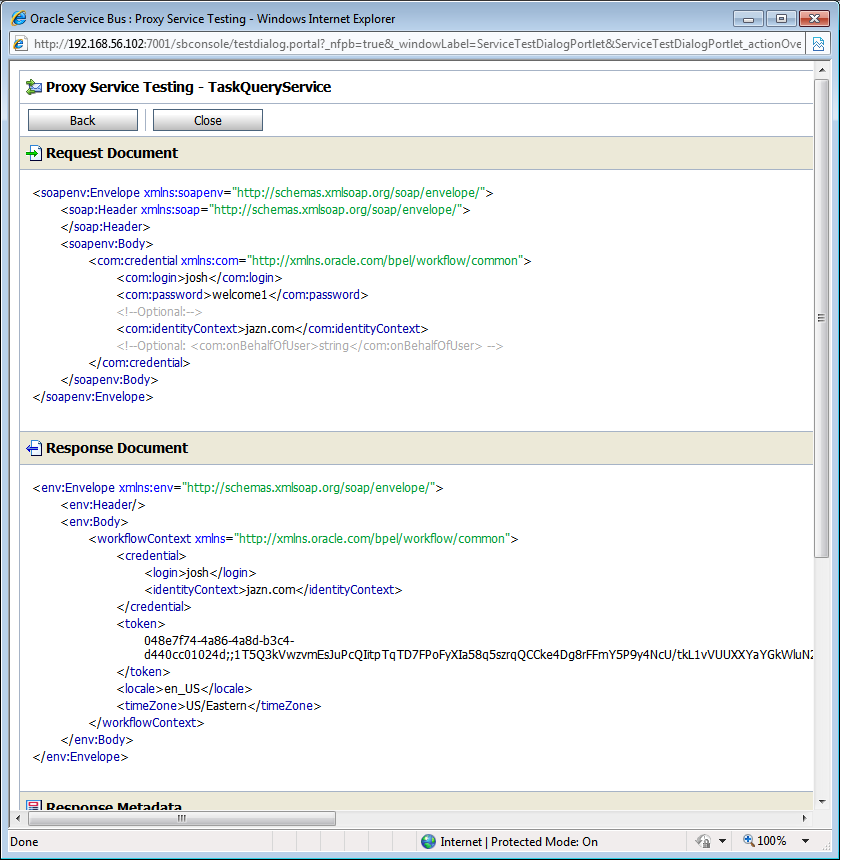Click the Back button
This screenshot has height=860, width=864.
pyautogui.click(x=83, y=120)
